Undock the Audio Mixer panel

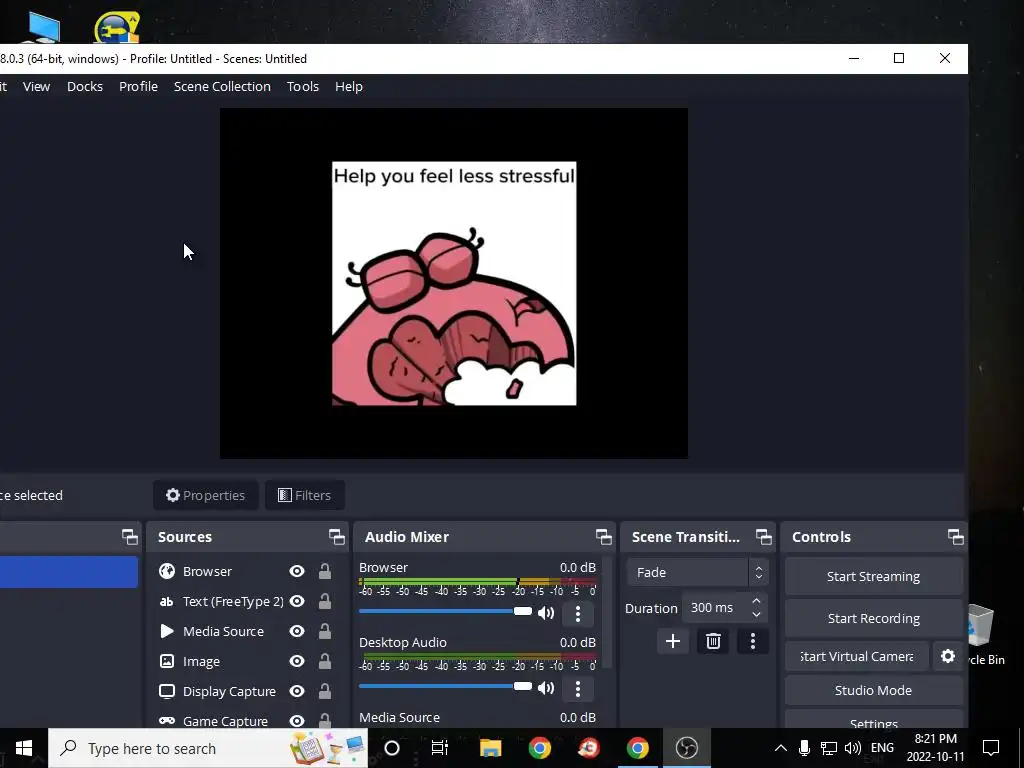point(604,537)
